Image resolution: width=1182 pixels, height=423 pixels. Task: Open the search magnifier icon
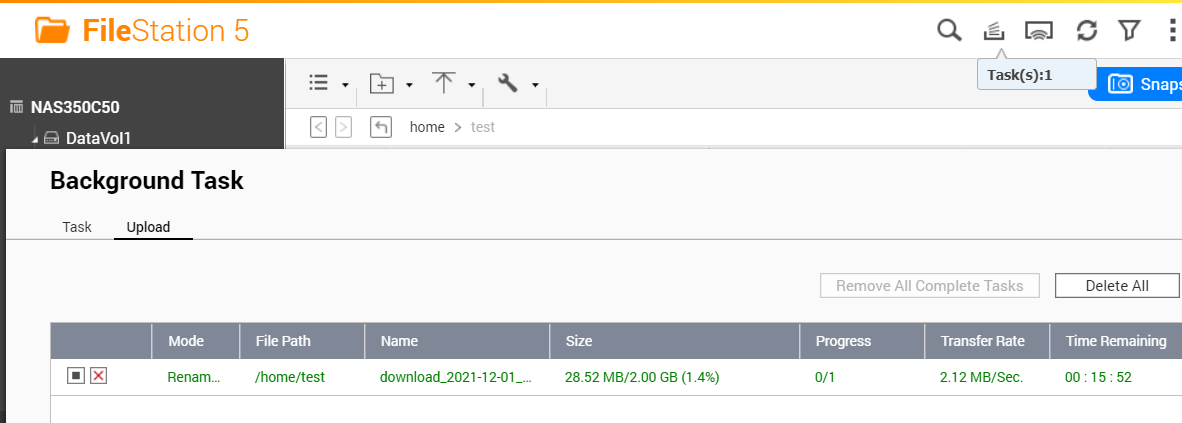(949, 31)
